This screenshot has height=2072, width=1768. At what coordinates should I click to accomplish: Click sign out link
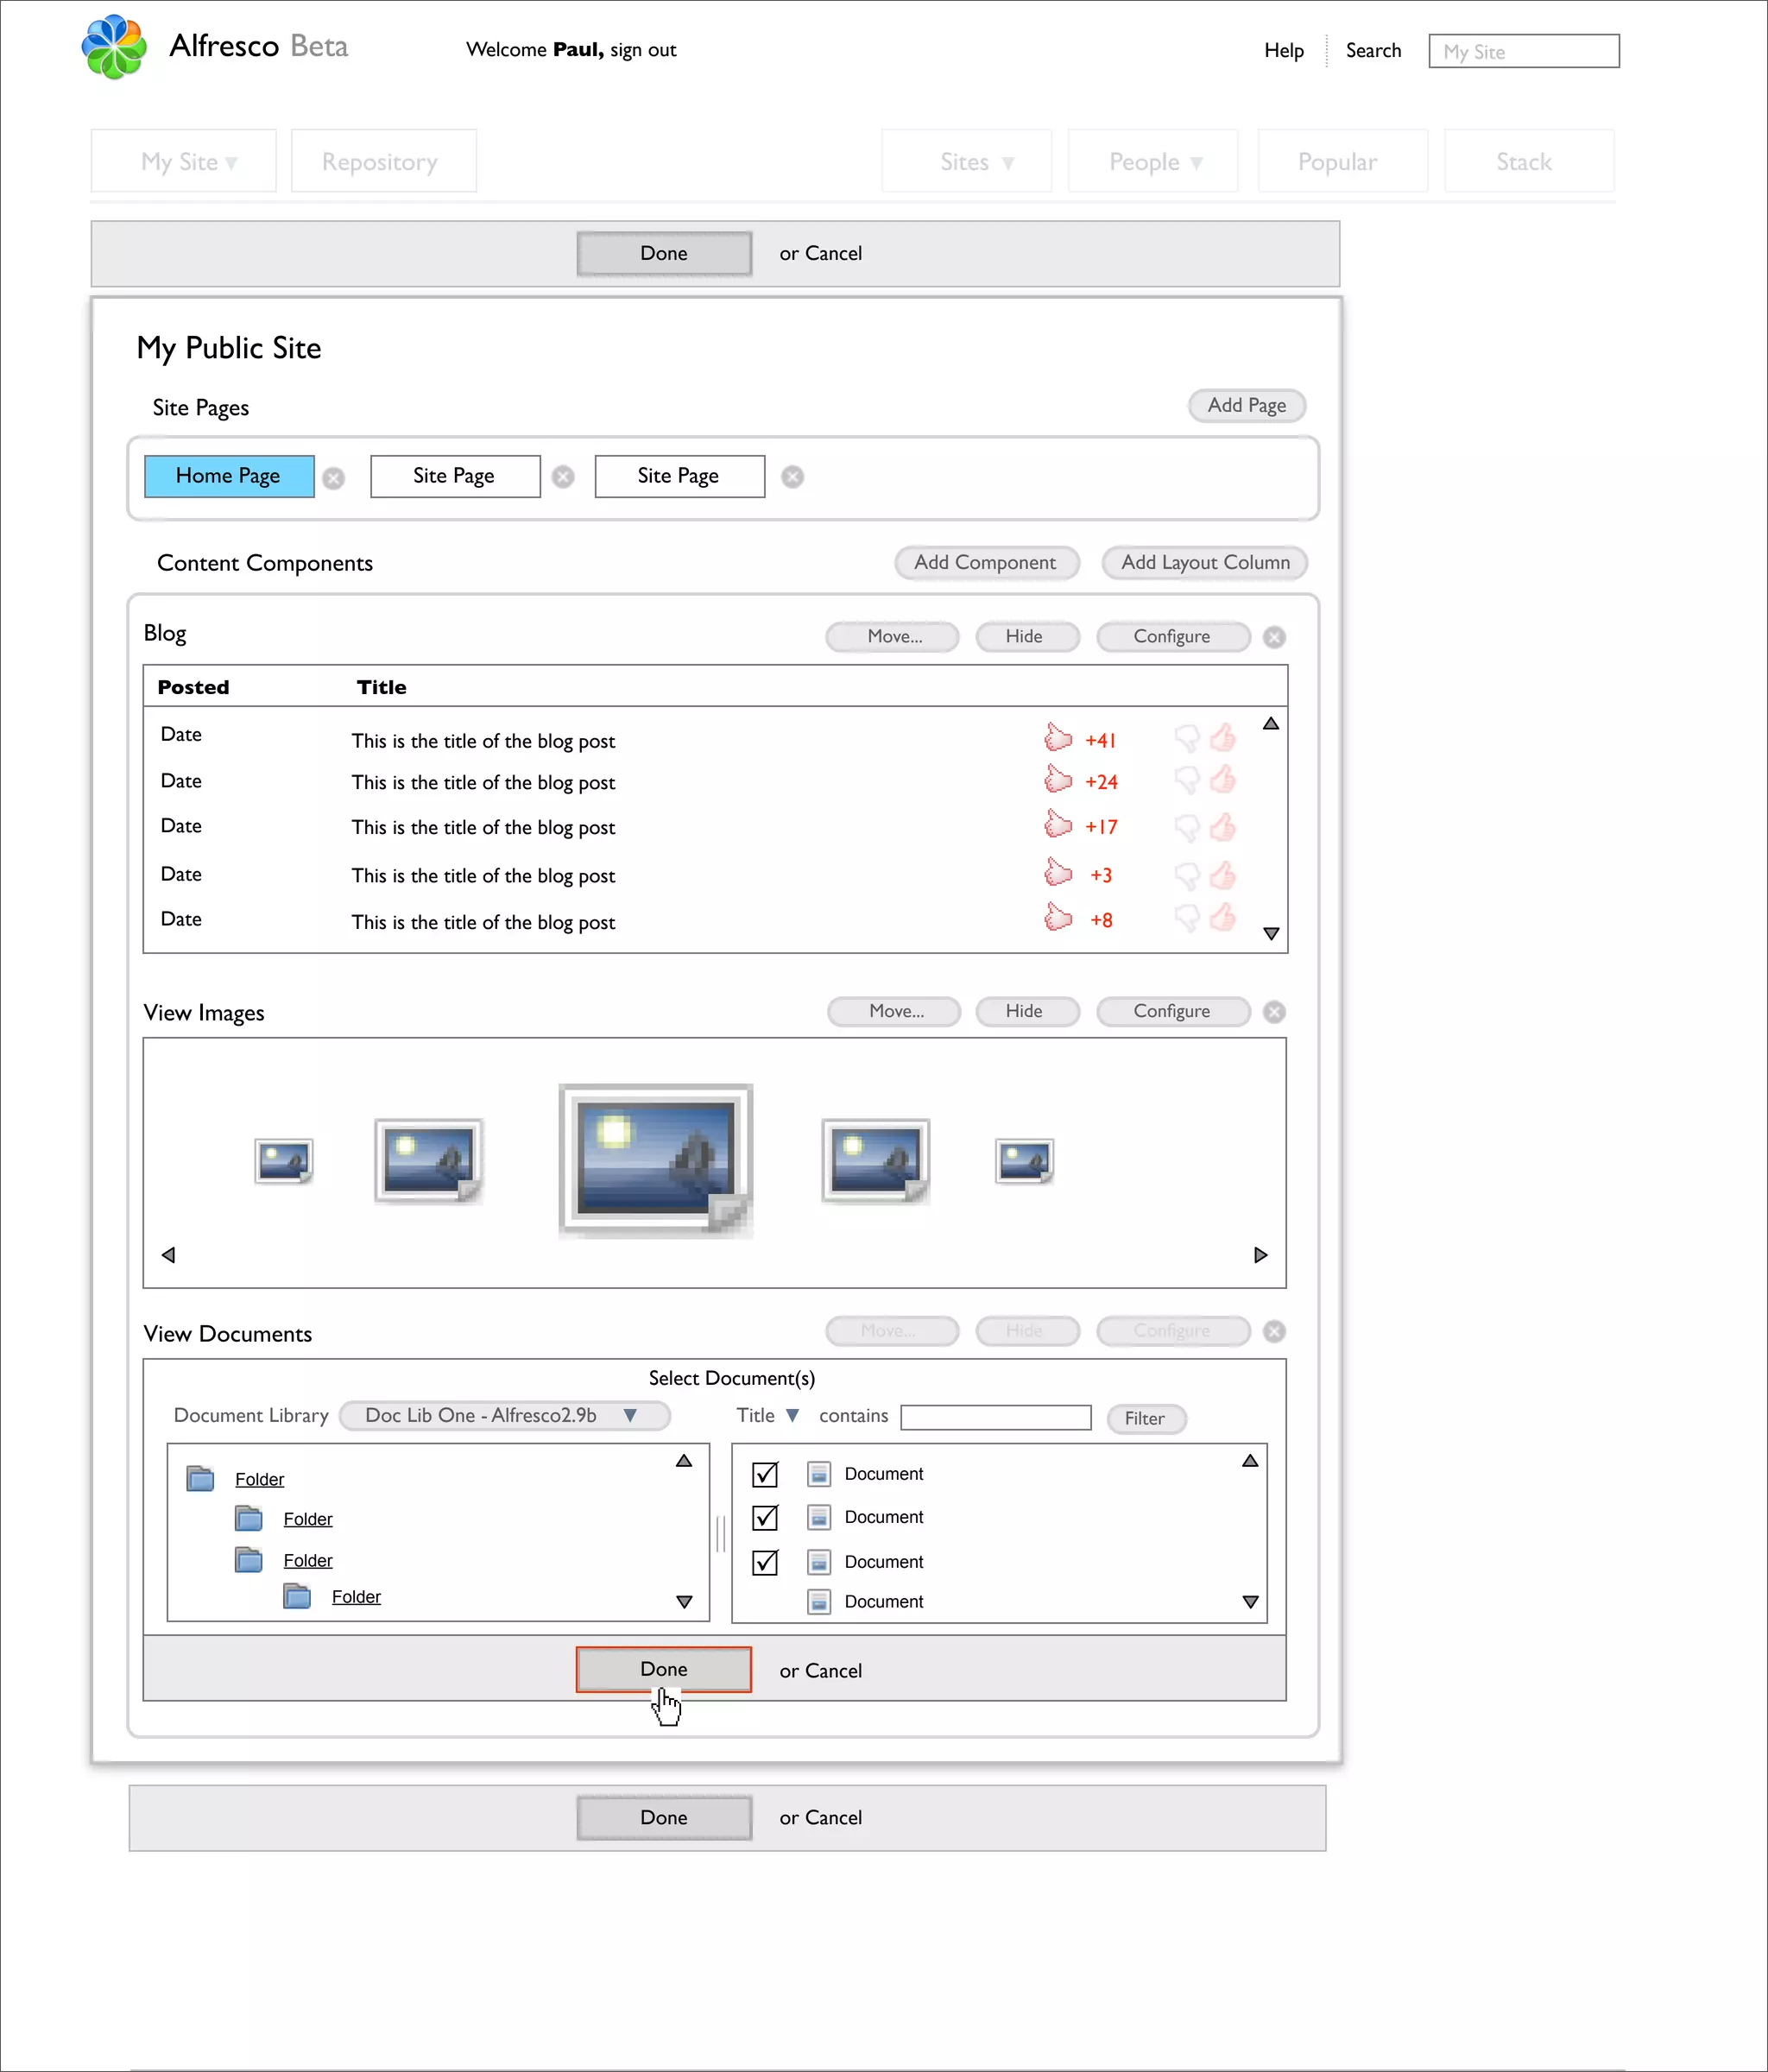tap(643, 50)
